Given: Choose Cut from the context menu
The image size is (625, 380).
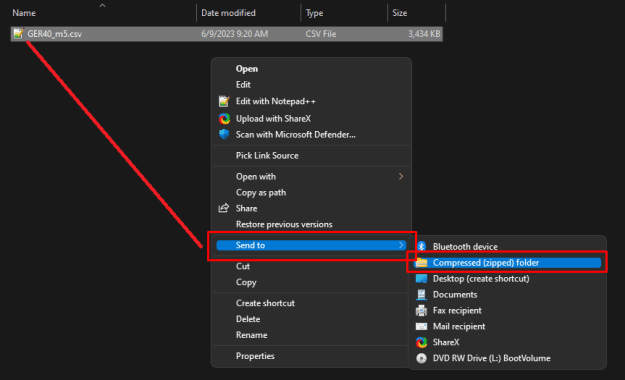Looking at the screenshot, I should coord(243,266).
